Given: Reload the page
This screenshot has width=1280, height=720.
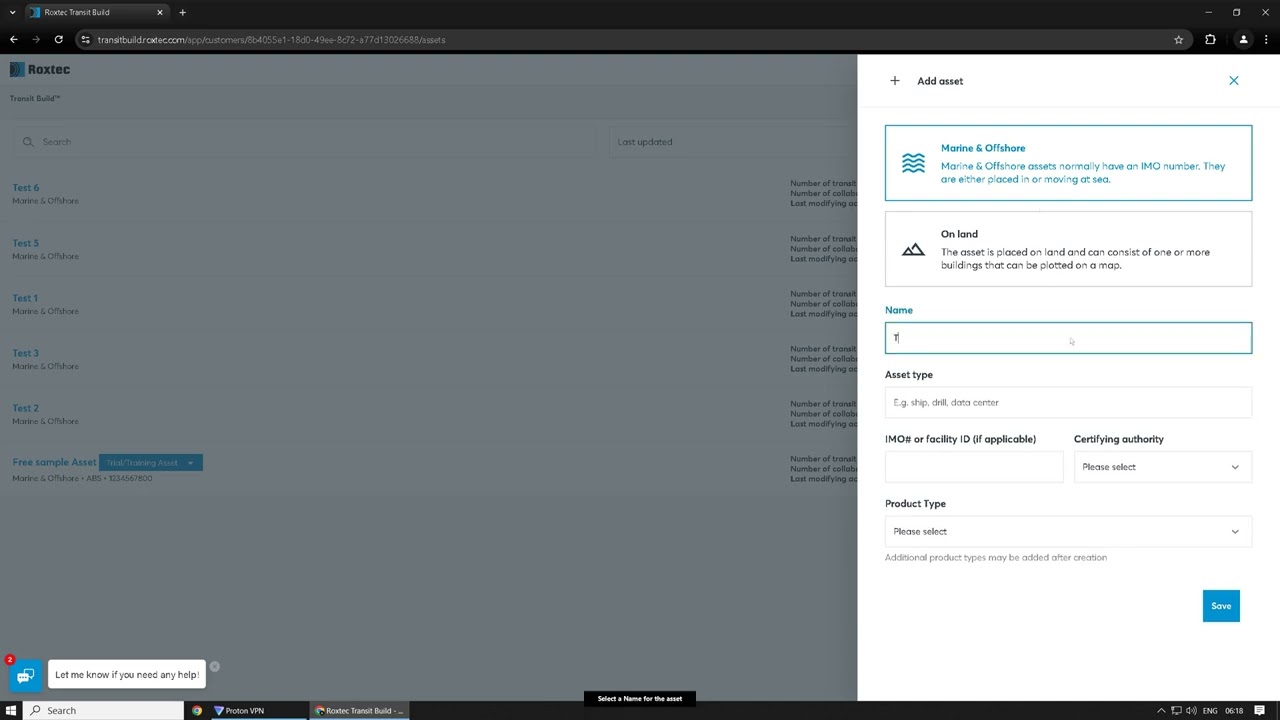Looking at the screenshot, I should click(x=59, y=40).
